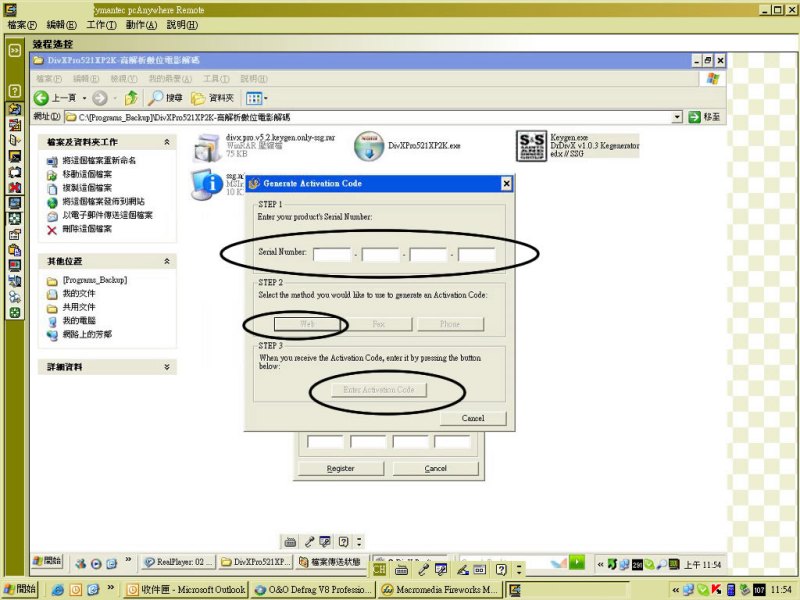
Task: Click the second Serial Number input box
Action: click(380, 254)
